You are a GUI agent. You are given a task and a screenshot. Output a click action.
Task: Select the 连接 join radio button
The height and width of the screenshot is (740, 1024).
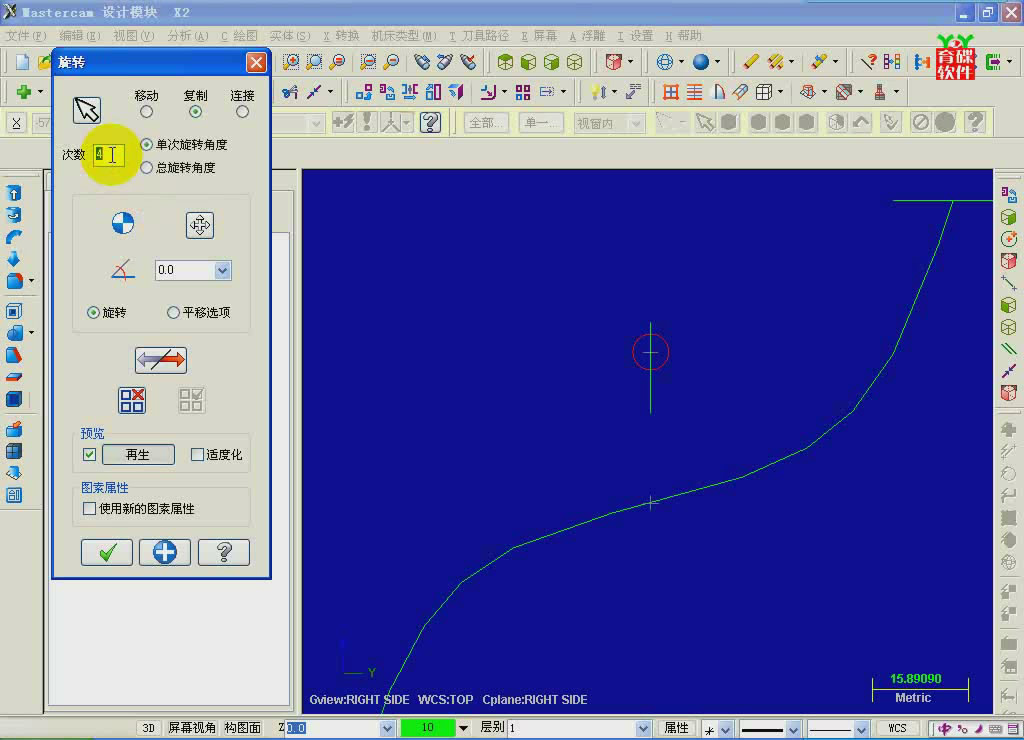click(x=242, y=112)
